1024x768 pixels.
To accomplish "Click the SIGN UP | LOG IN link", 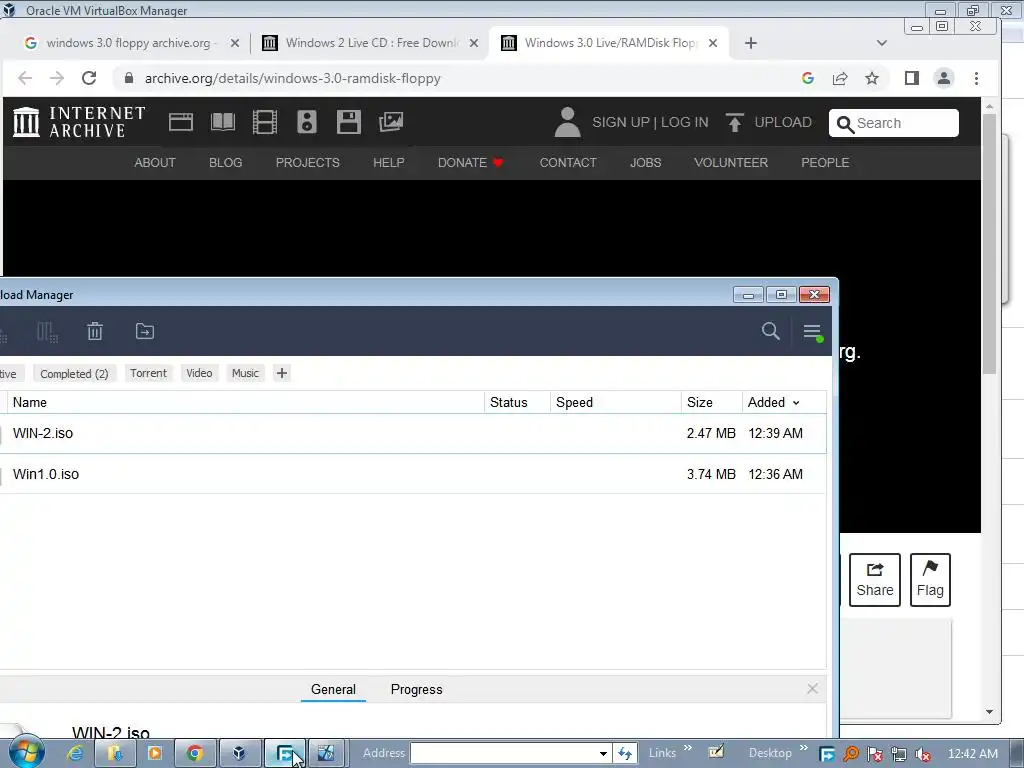I will coord(650,122).
